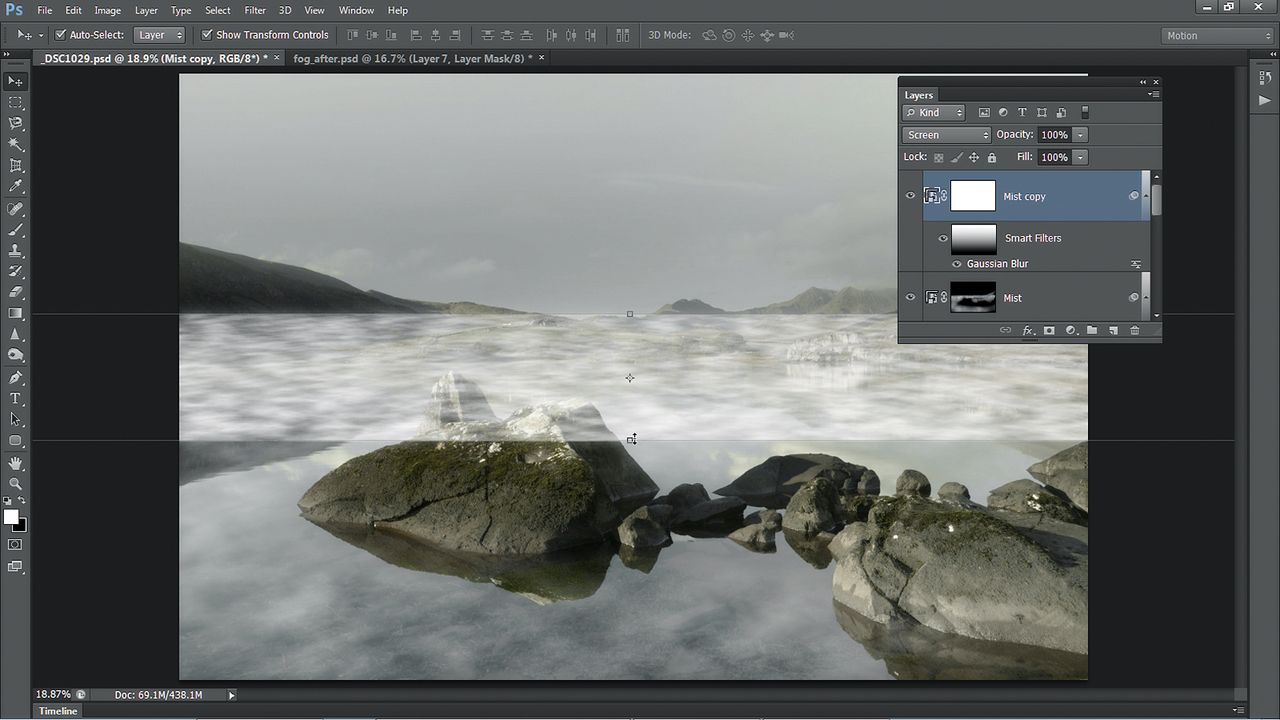The width and height of the screenshot is (1280, 720).
Task: Select the Horizontal Type tool
Action: (x=15, y=398)
